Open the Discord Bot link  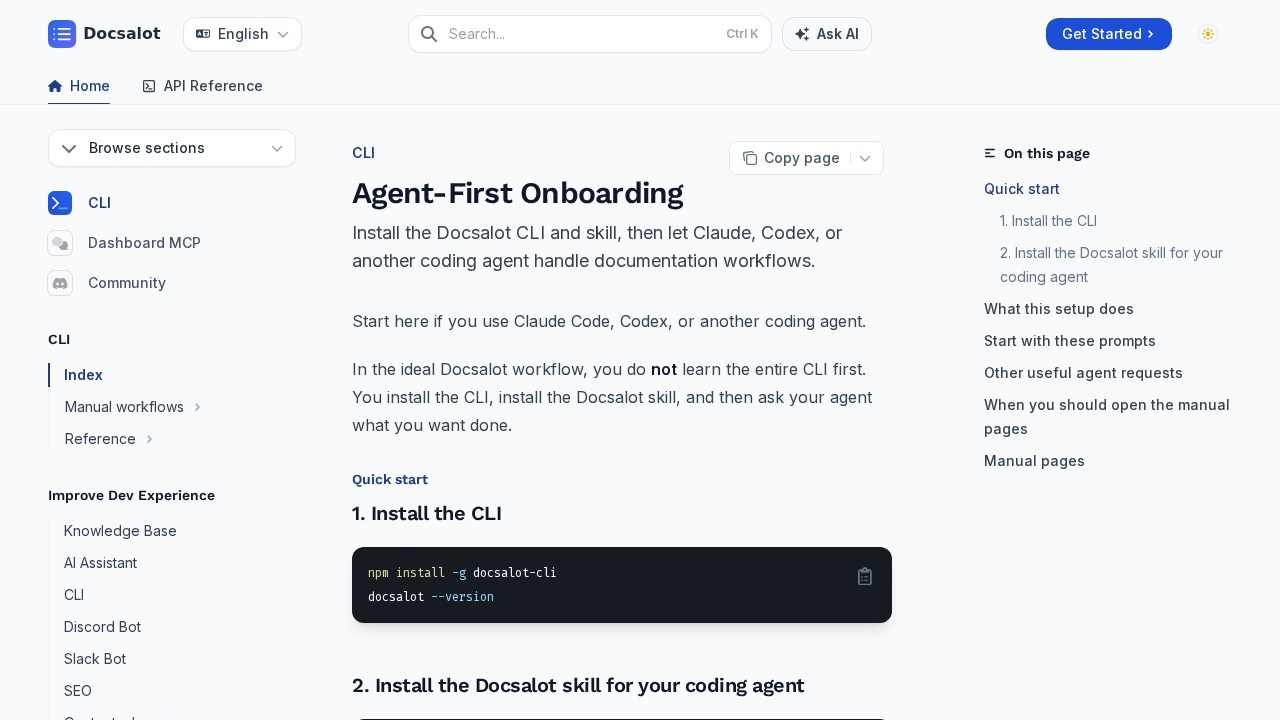pos(102,627)
